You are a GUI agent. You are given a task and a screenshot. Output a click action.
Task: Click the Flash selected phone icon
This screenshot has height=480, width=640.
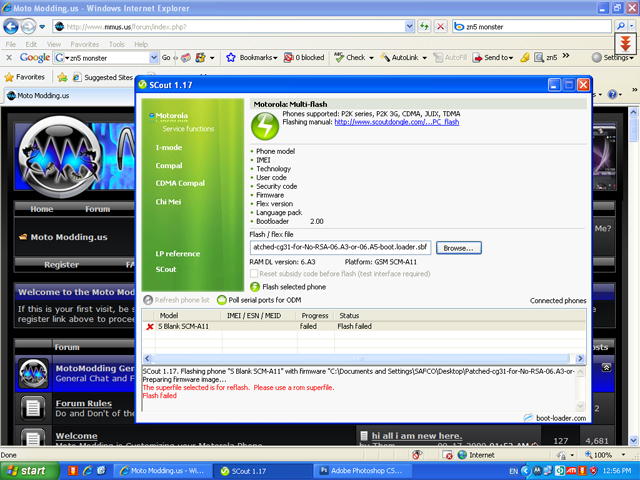(x=255, y=287)
